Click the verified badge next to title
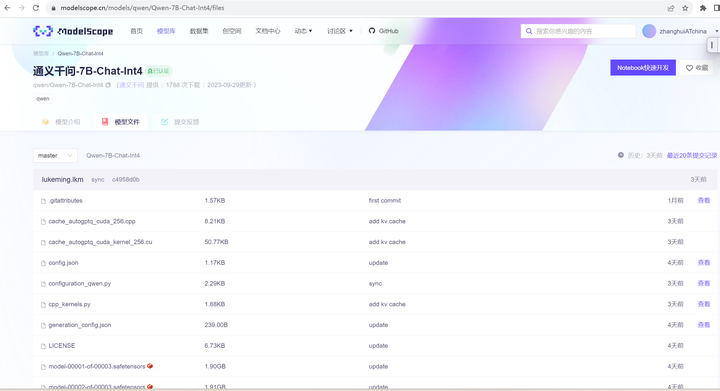 (158, 71)
